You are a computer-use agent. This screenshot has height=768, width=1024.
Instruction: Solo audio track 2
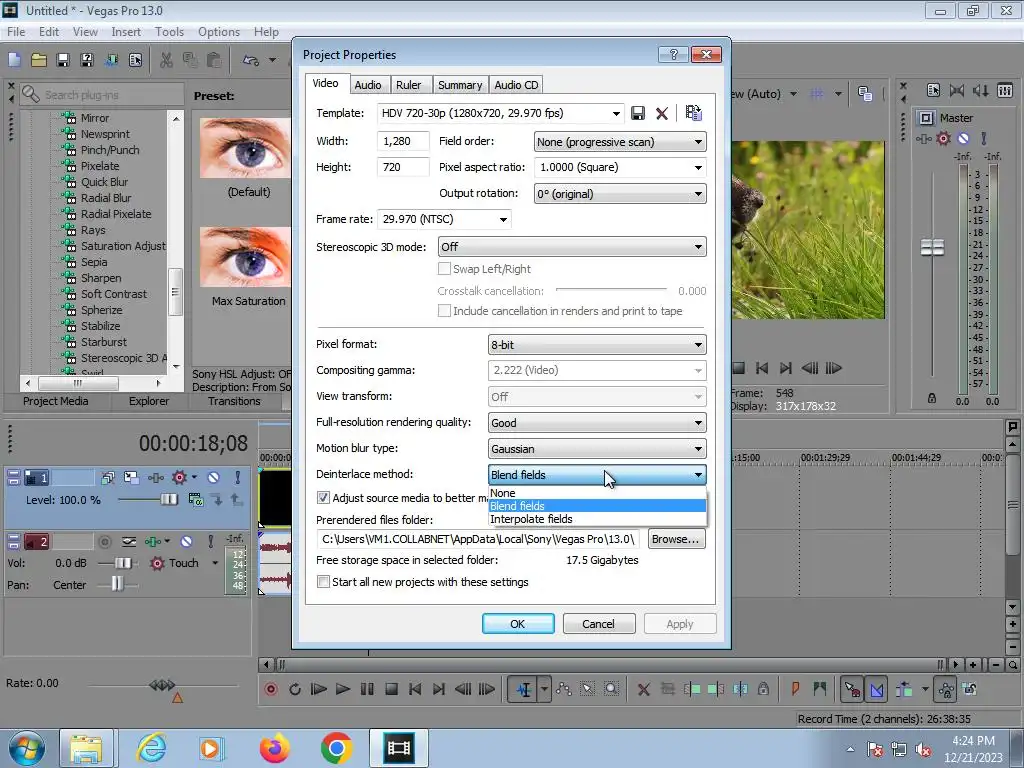tap(210, 541)
